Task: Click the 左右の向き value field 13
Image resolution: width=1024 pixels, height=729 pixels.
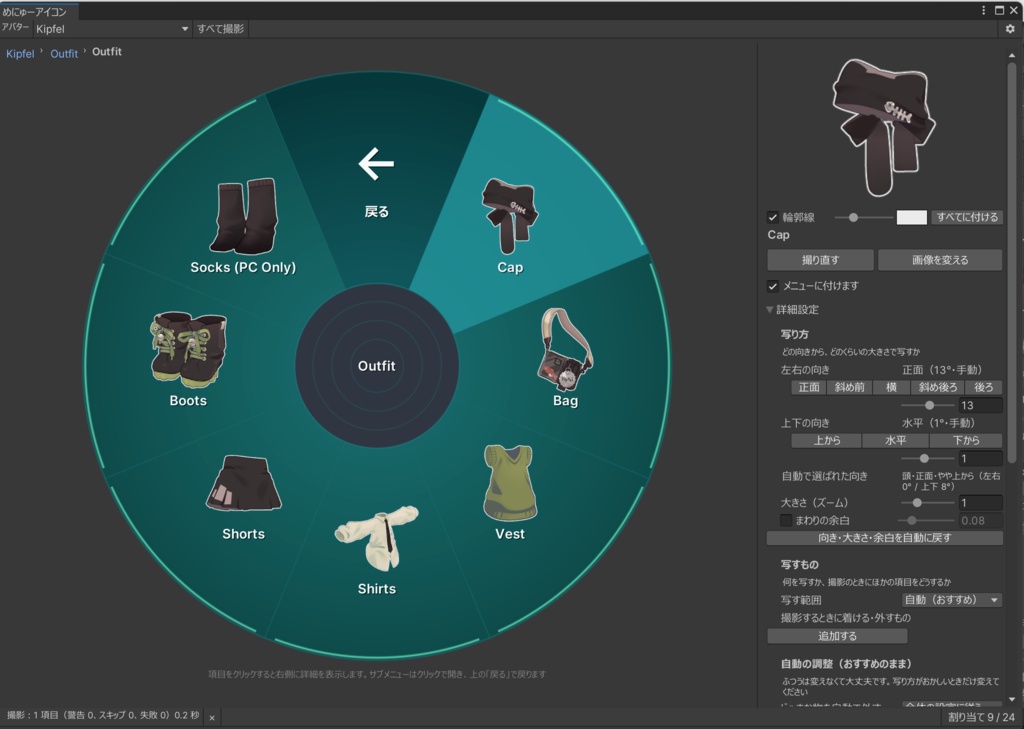Action: [x=980, y=405]
